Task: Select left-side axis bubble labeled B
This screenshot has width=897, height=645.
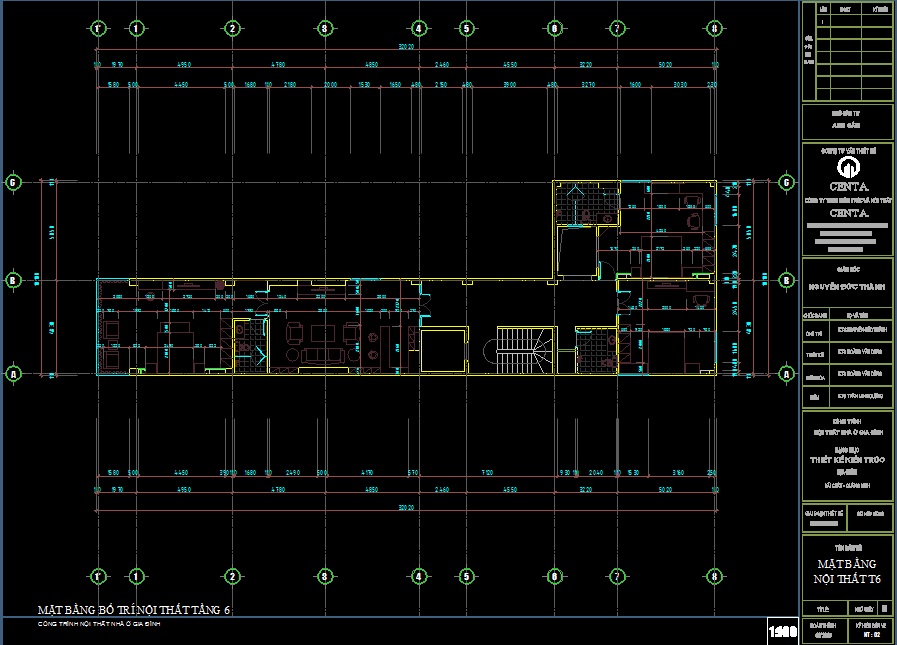Action: tap(13, 280)
